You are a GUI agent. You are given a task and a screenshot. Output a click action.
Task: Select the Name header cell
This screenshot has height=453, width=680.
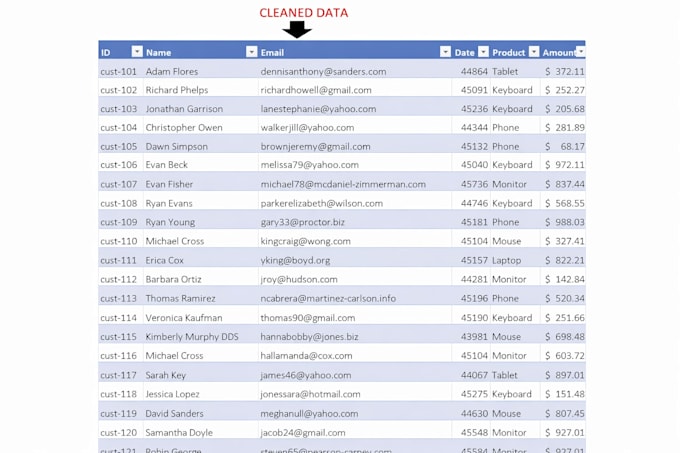coord(158,52)
